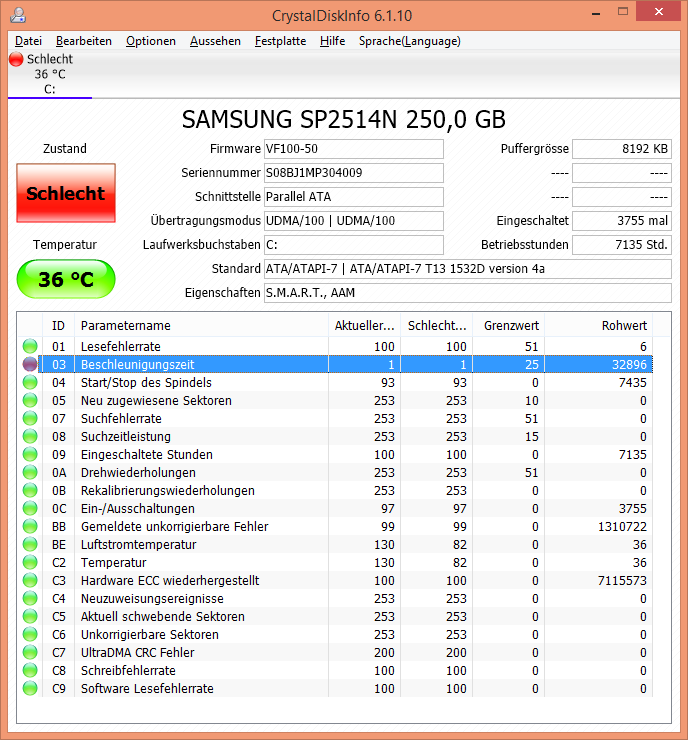Click the Eingeschaltet value 3755 mal

click(x=622, y=221)
